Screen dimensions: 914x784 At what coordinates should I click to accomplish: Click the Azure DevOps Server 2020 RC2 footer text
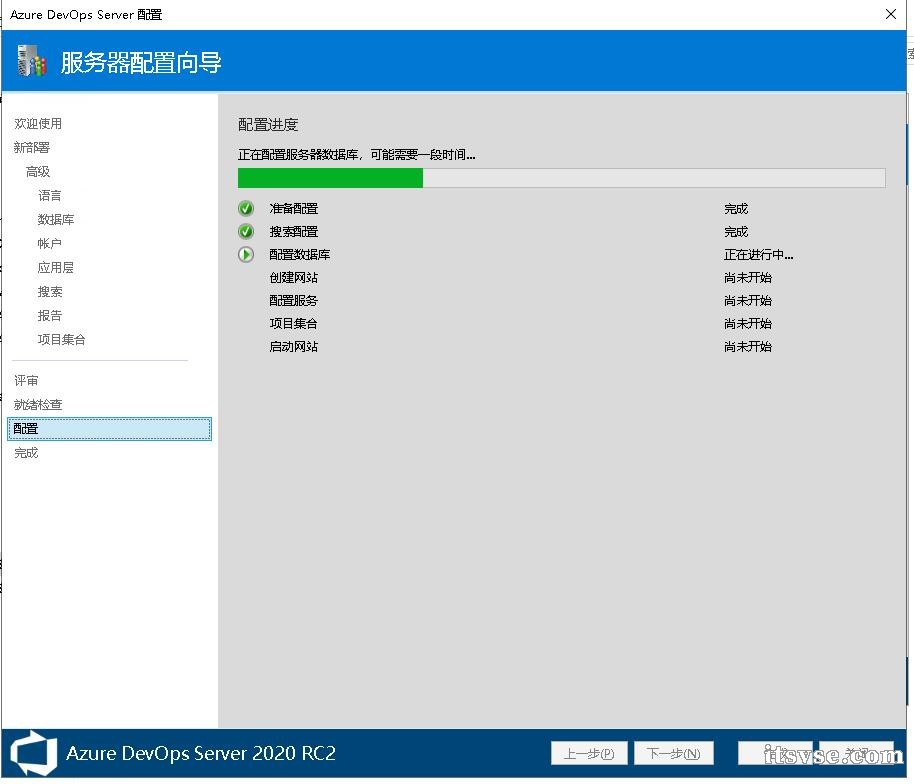click(x=201, y=753)
